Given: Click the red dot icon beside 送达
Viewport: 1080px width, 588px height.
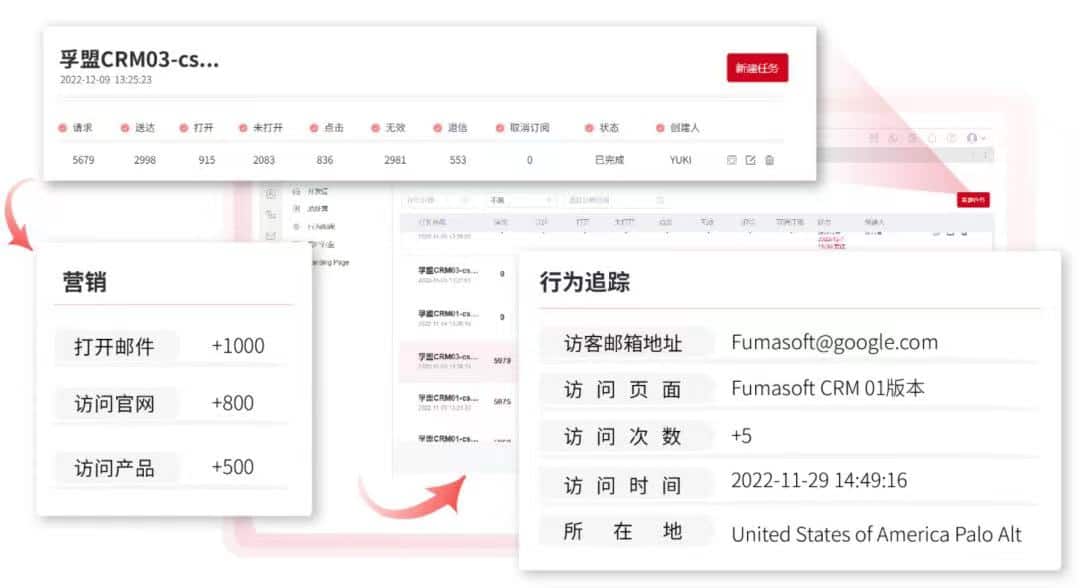Looking at the screenshot, I should click(125, 128).
